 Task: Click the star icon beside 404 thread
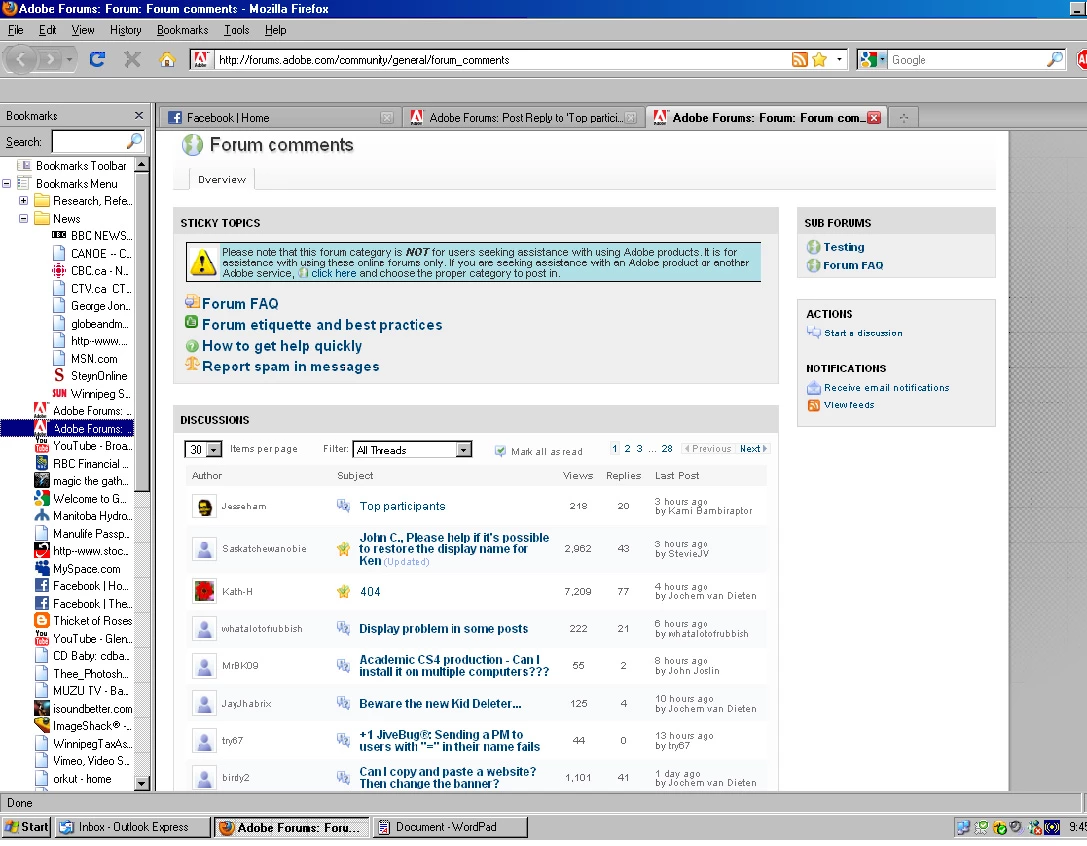[343, 592]
